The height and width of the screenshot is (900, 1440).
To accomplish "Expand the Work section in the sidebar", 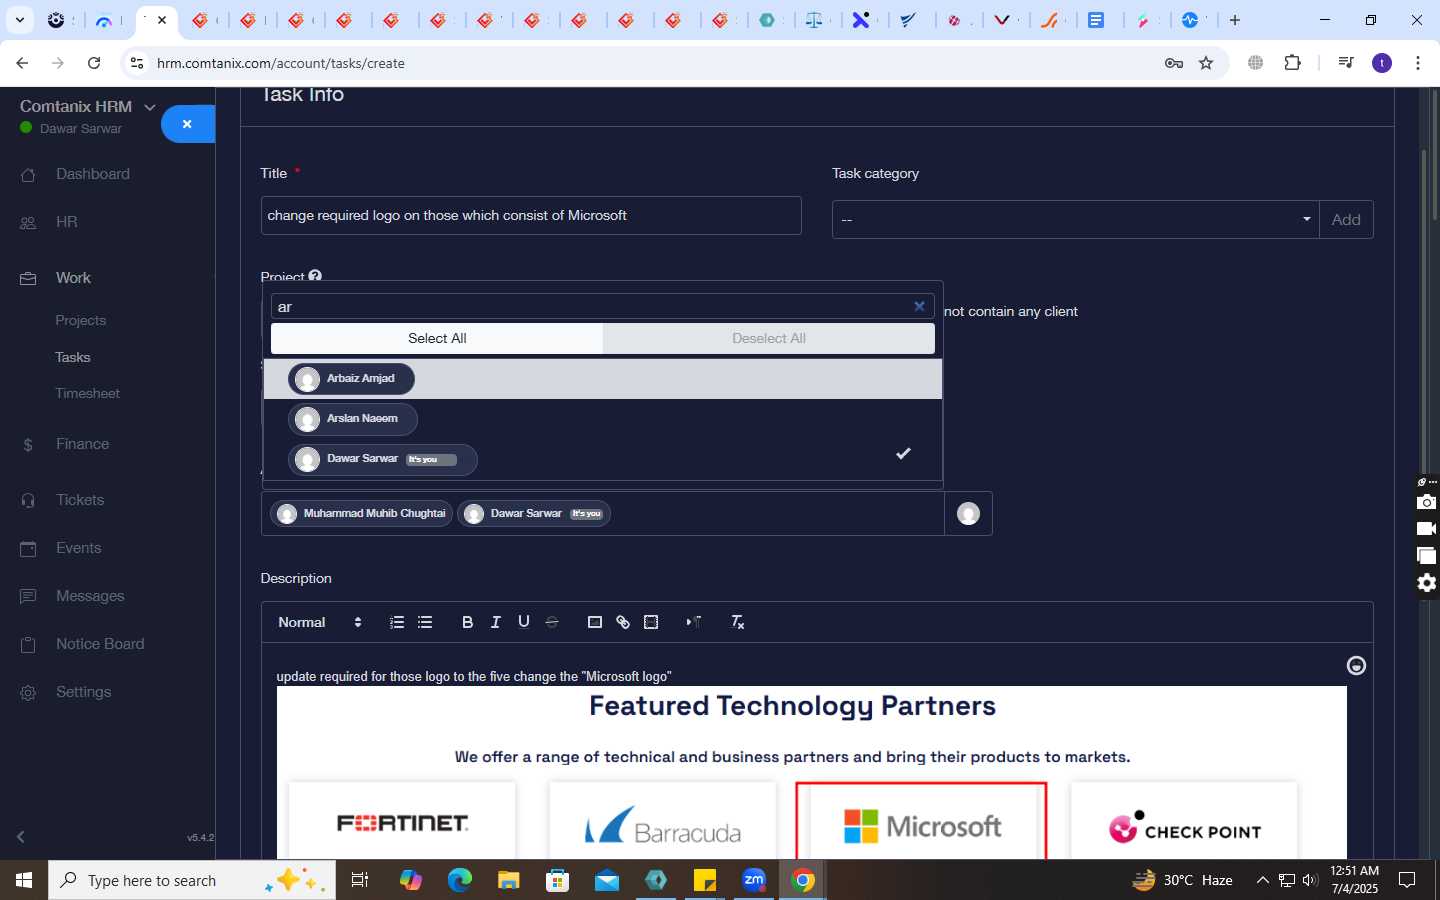I will pyautogui.click(x=73, y=278).
